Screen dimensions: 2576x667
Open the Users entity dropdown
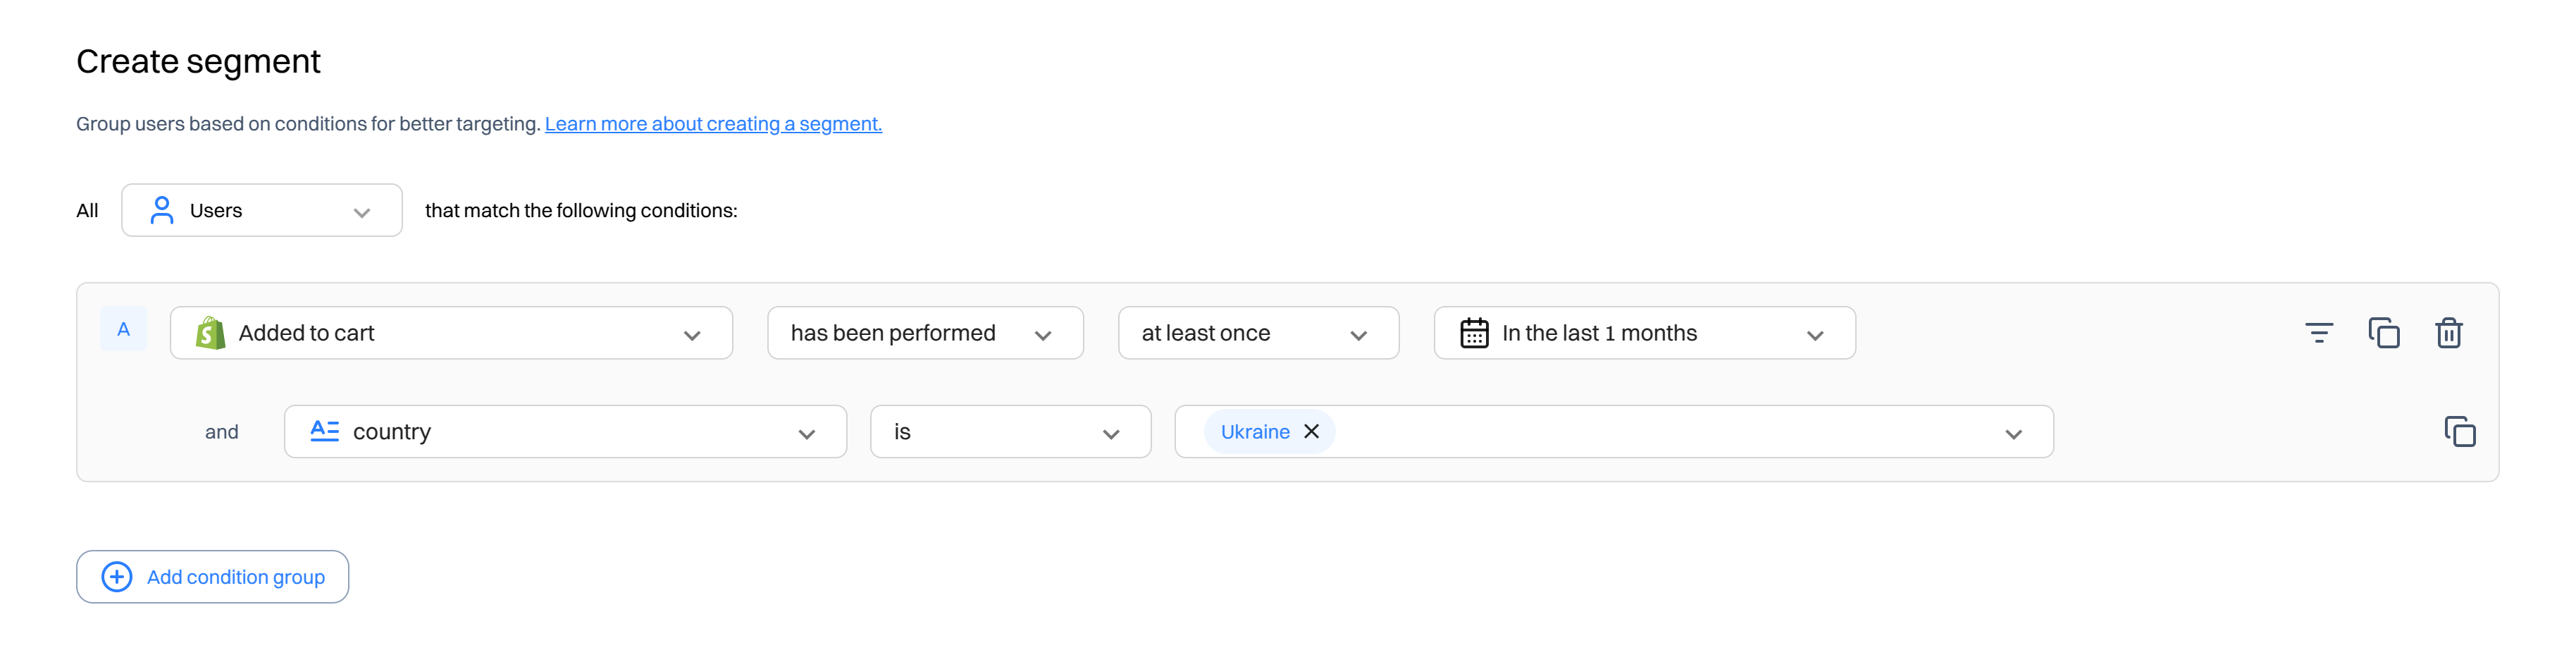point(262,210)
